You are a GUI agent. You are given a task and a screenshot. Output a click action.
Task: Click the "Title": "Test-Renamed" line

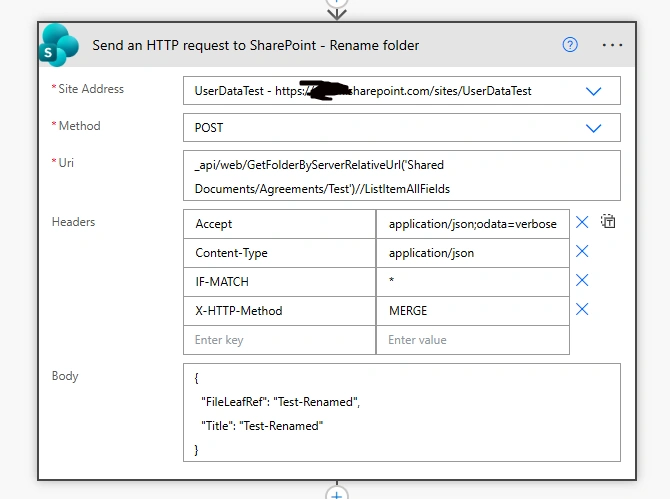(x=262, y=426)
